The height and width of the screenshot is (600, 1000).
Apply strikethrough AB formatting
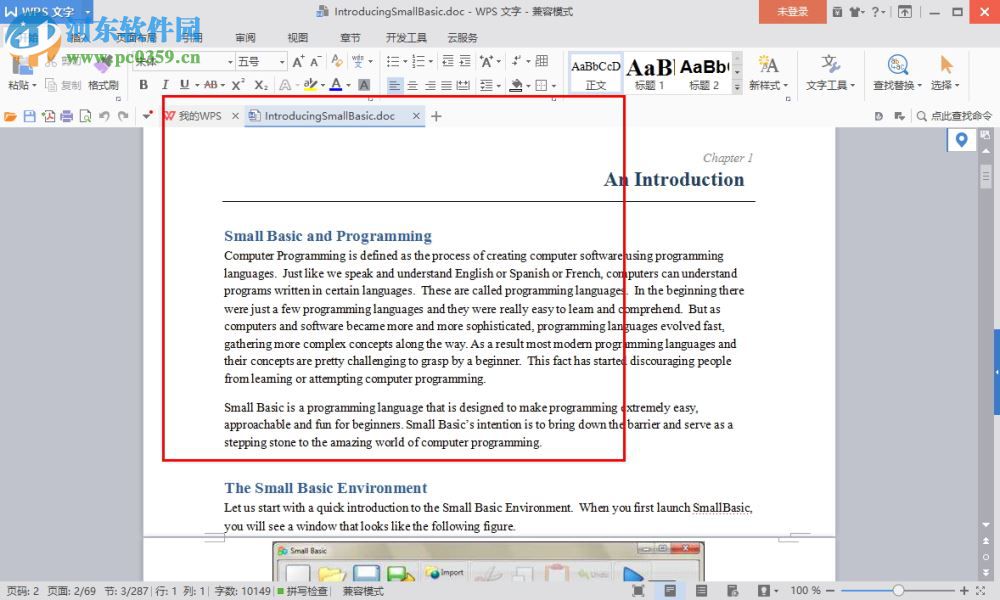(x=210, y=85)
